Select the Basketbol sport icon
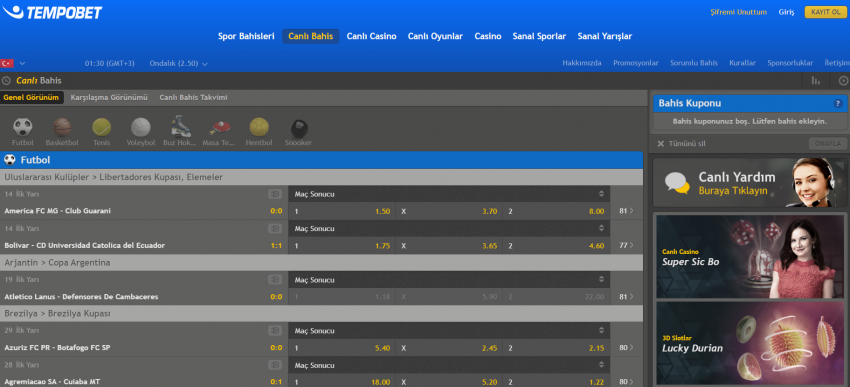 click(x=62, y=127)
